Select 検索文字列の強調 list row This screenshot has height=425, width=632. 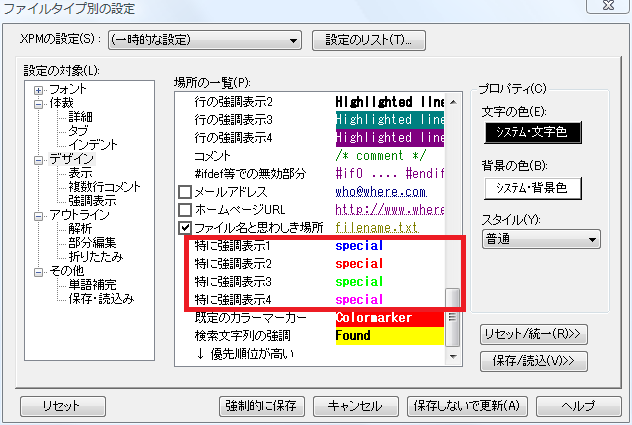pos(310,335)
